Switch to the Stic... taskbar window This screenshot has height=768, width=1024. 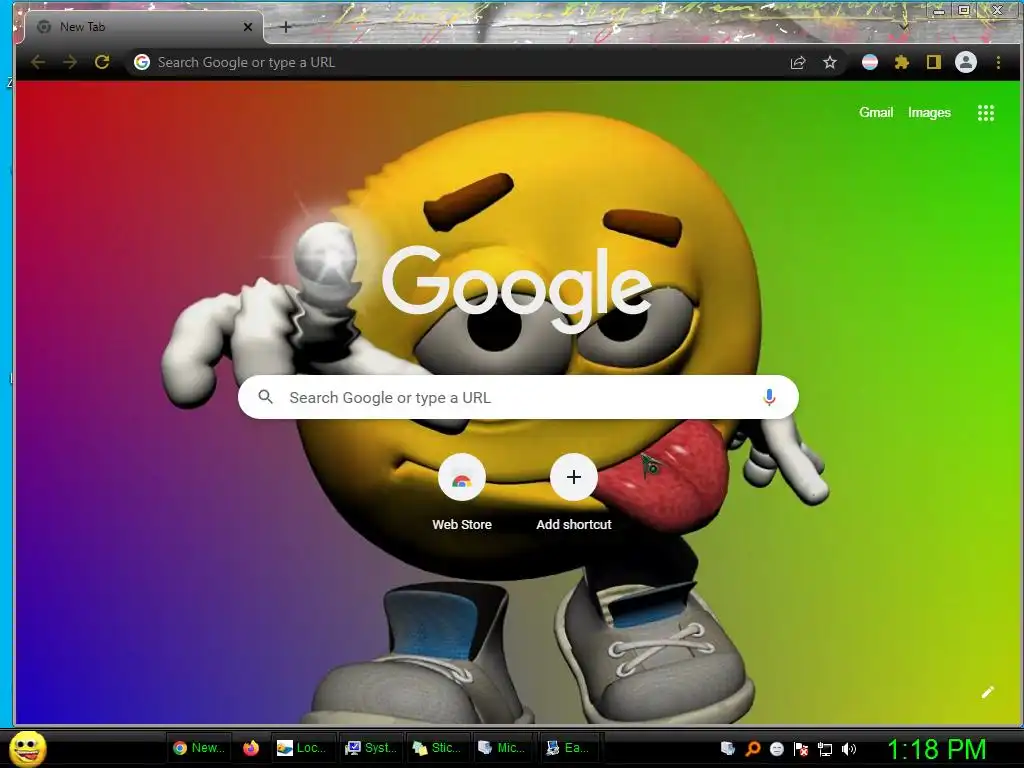tap(438, 748)
